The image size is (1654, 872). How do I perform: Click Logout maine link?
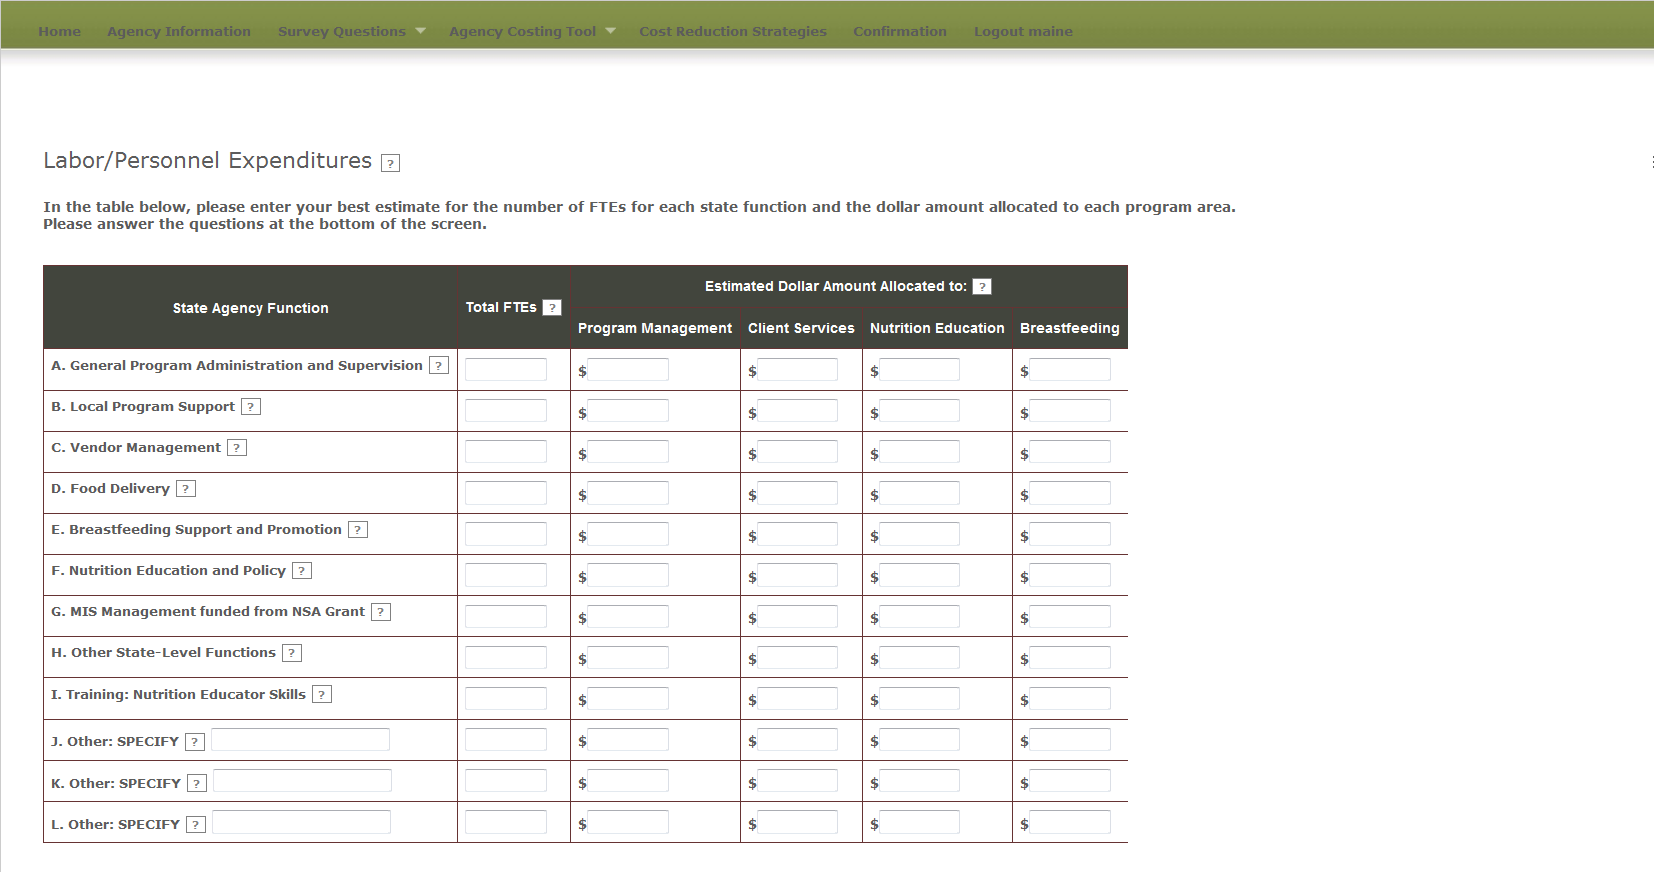tap(1023, 31)
